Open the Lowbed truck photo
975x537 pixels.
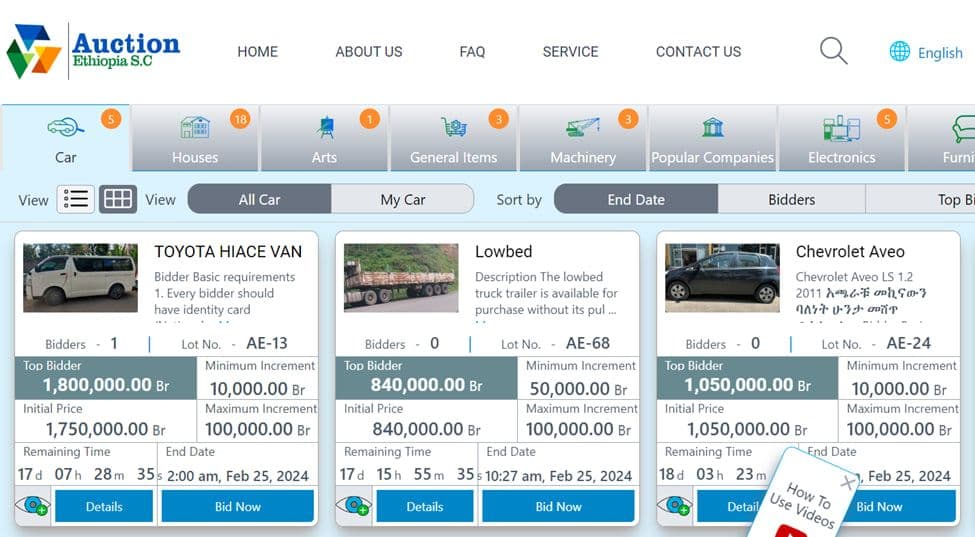401,278
